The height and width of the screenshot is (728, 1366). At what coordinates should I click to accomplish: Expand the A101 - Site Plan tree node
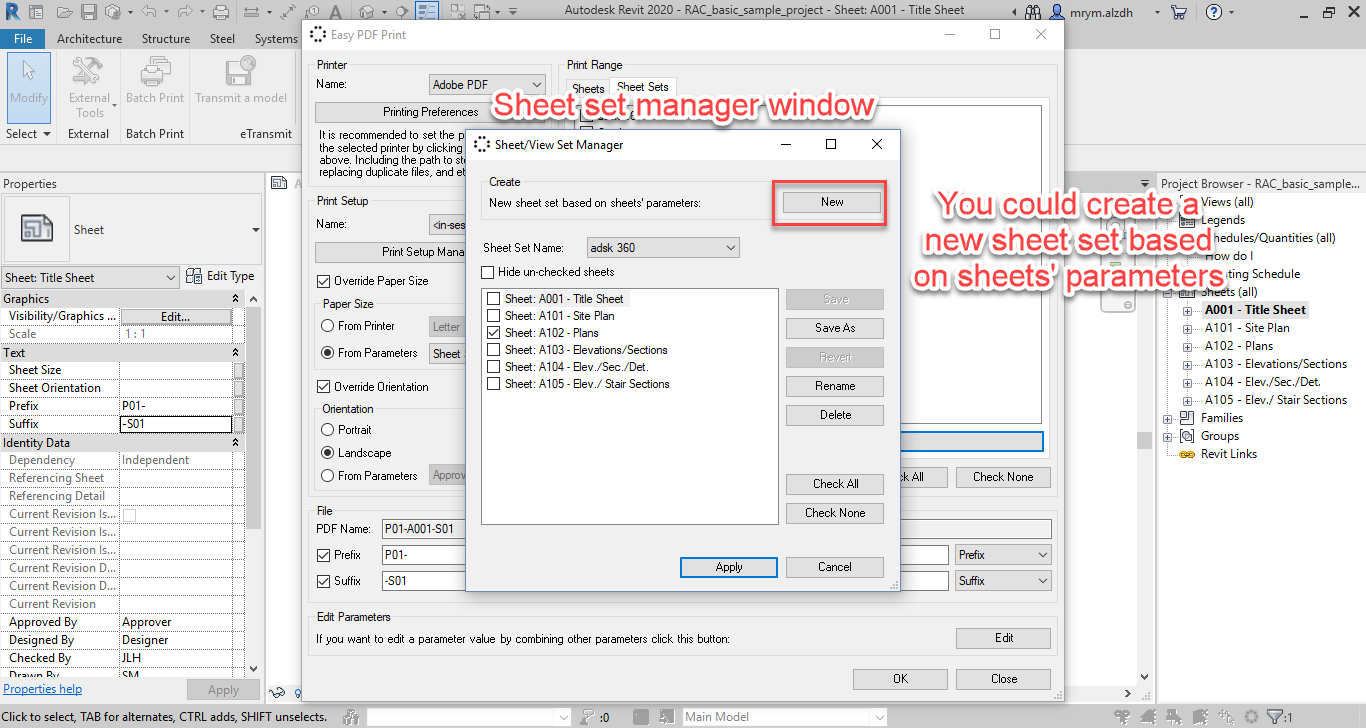(x=1188, y=328)
